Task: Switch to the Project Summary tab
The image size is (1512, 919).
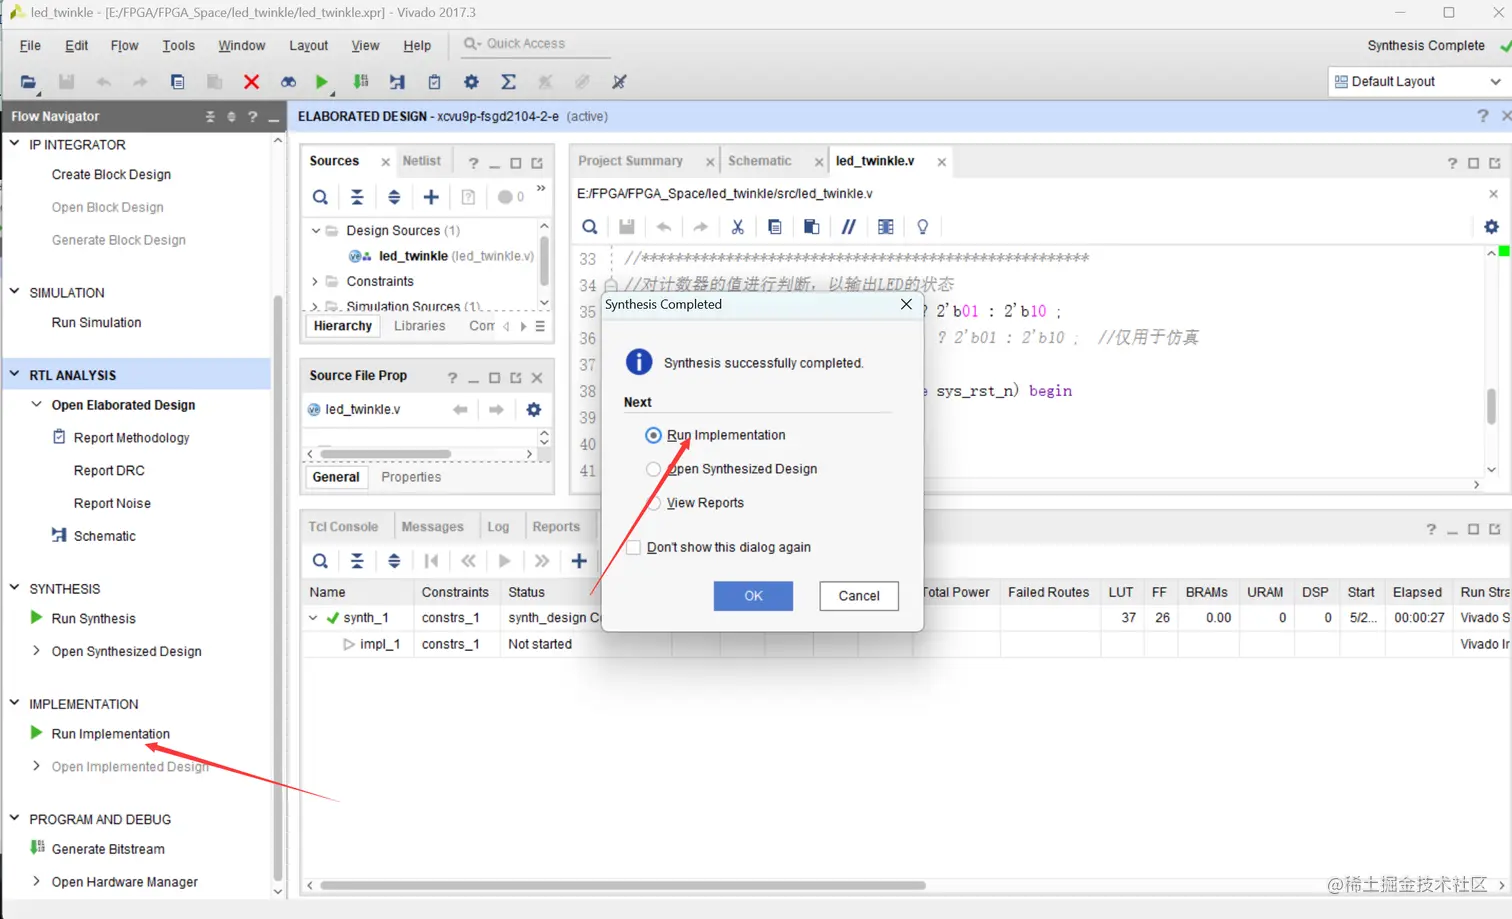Action: click(x=630, y=161)
